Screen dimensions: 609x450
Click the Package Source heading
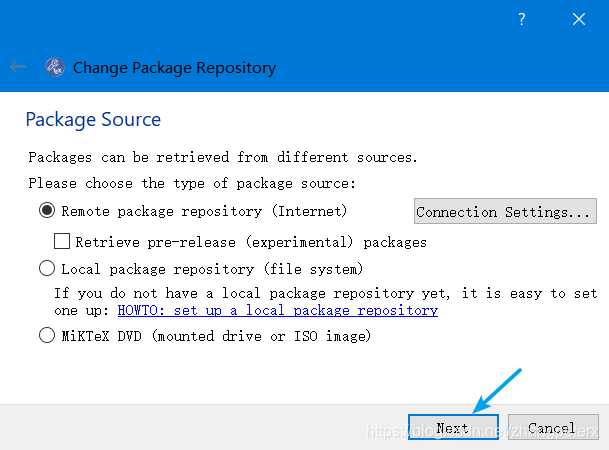[93, 119]
